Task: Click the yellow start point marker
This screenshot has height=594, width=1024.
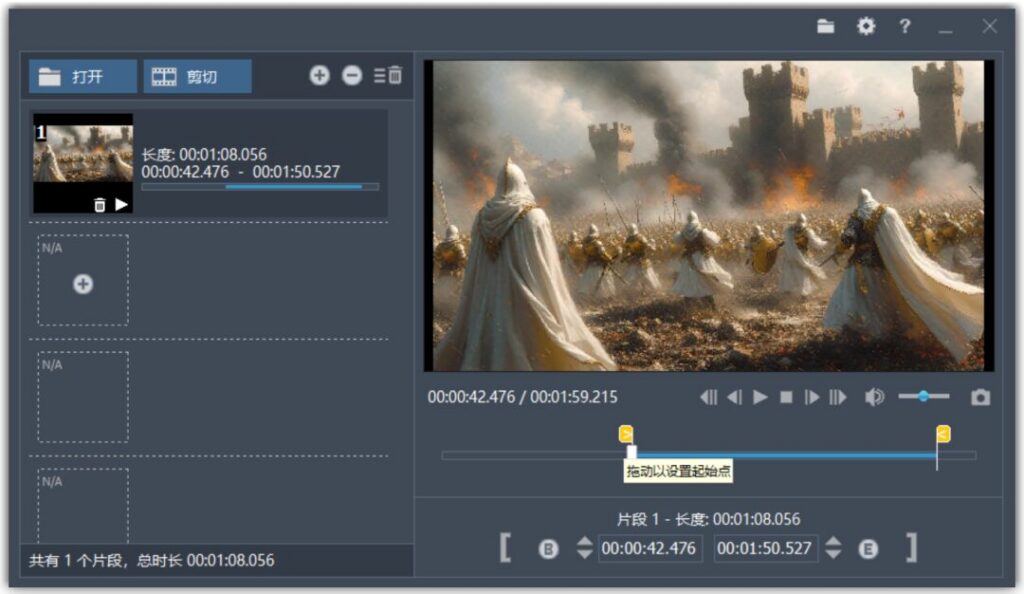Action: (x=626, y=434)
